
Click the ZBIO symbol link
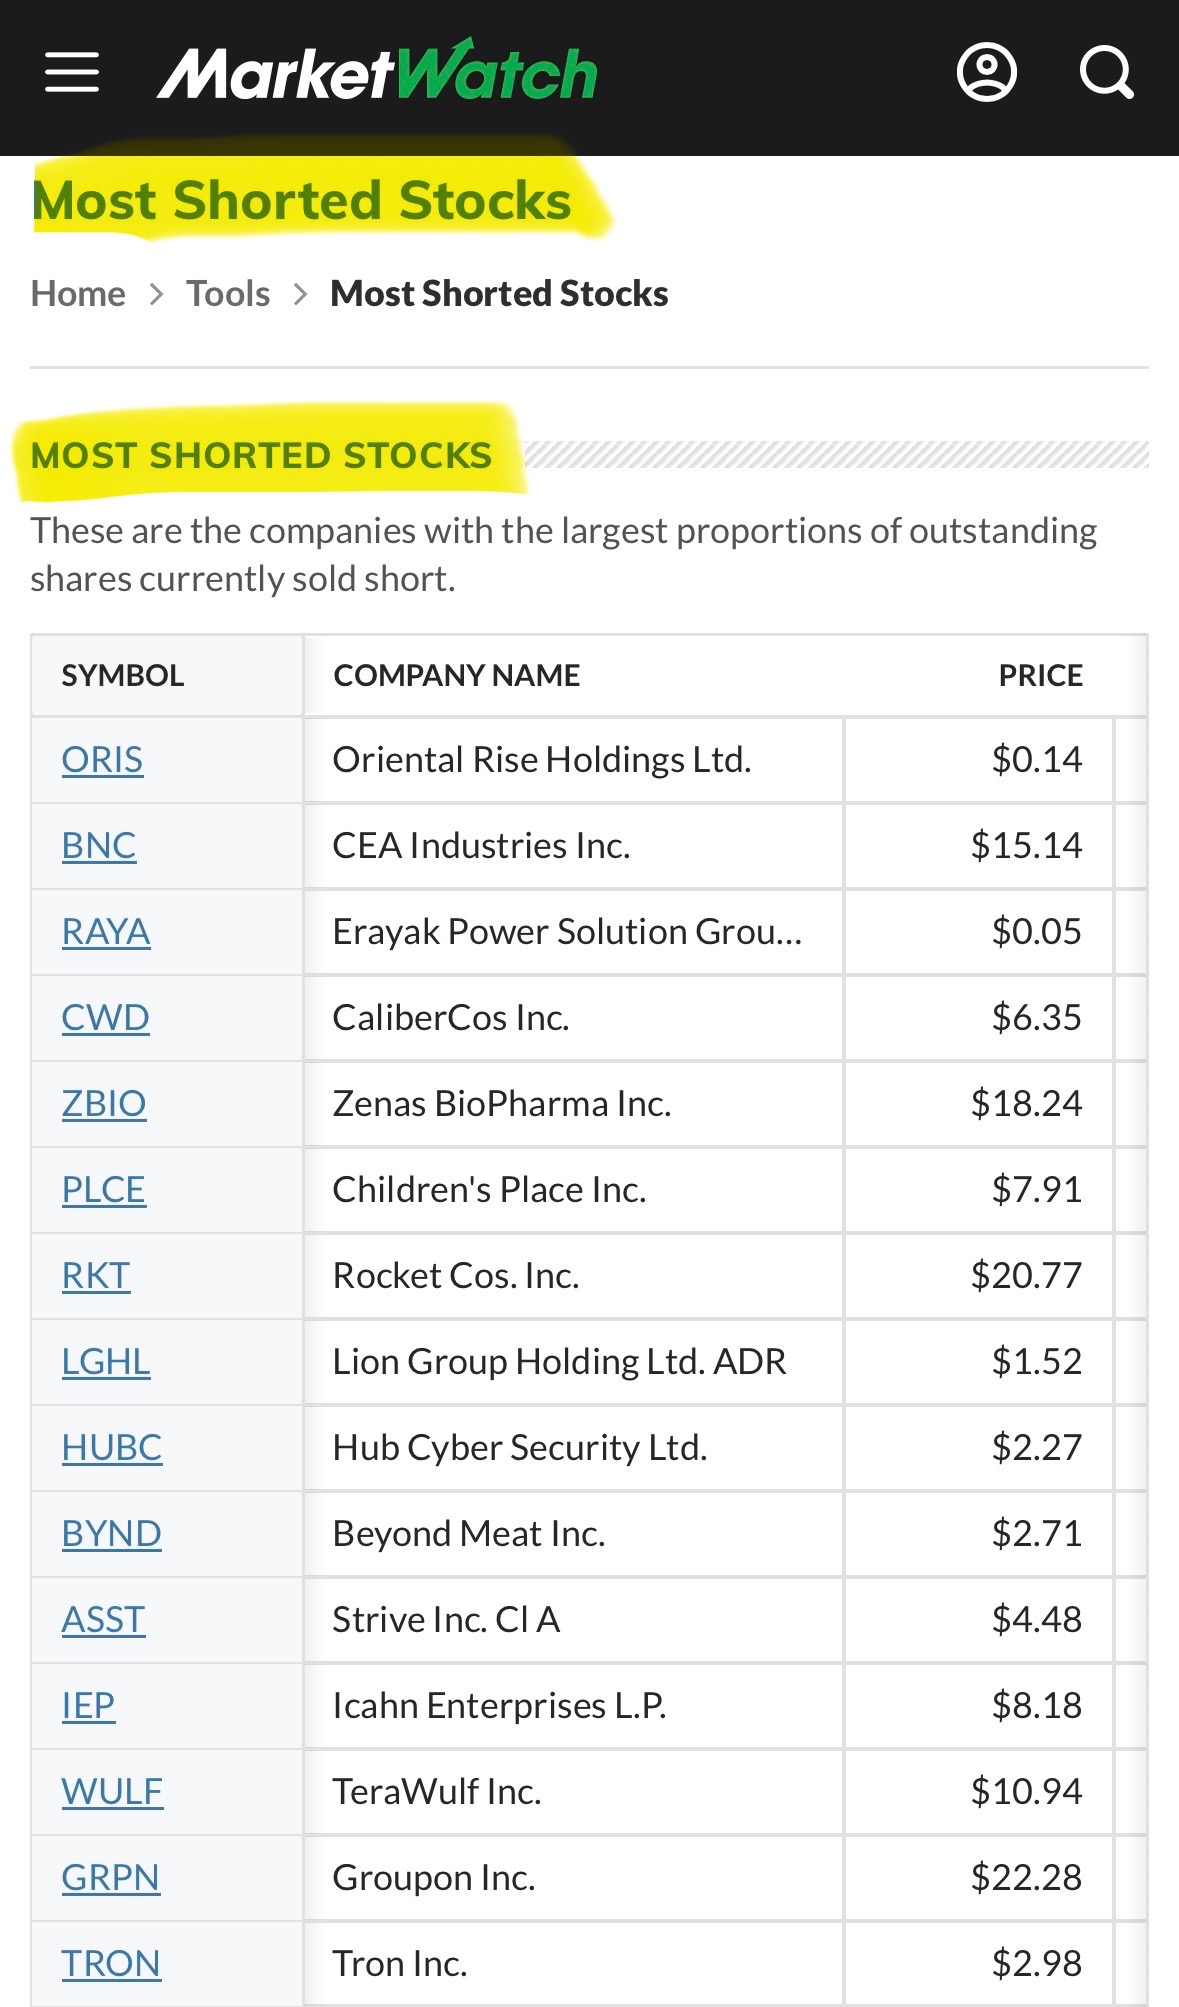(104, 1104)
